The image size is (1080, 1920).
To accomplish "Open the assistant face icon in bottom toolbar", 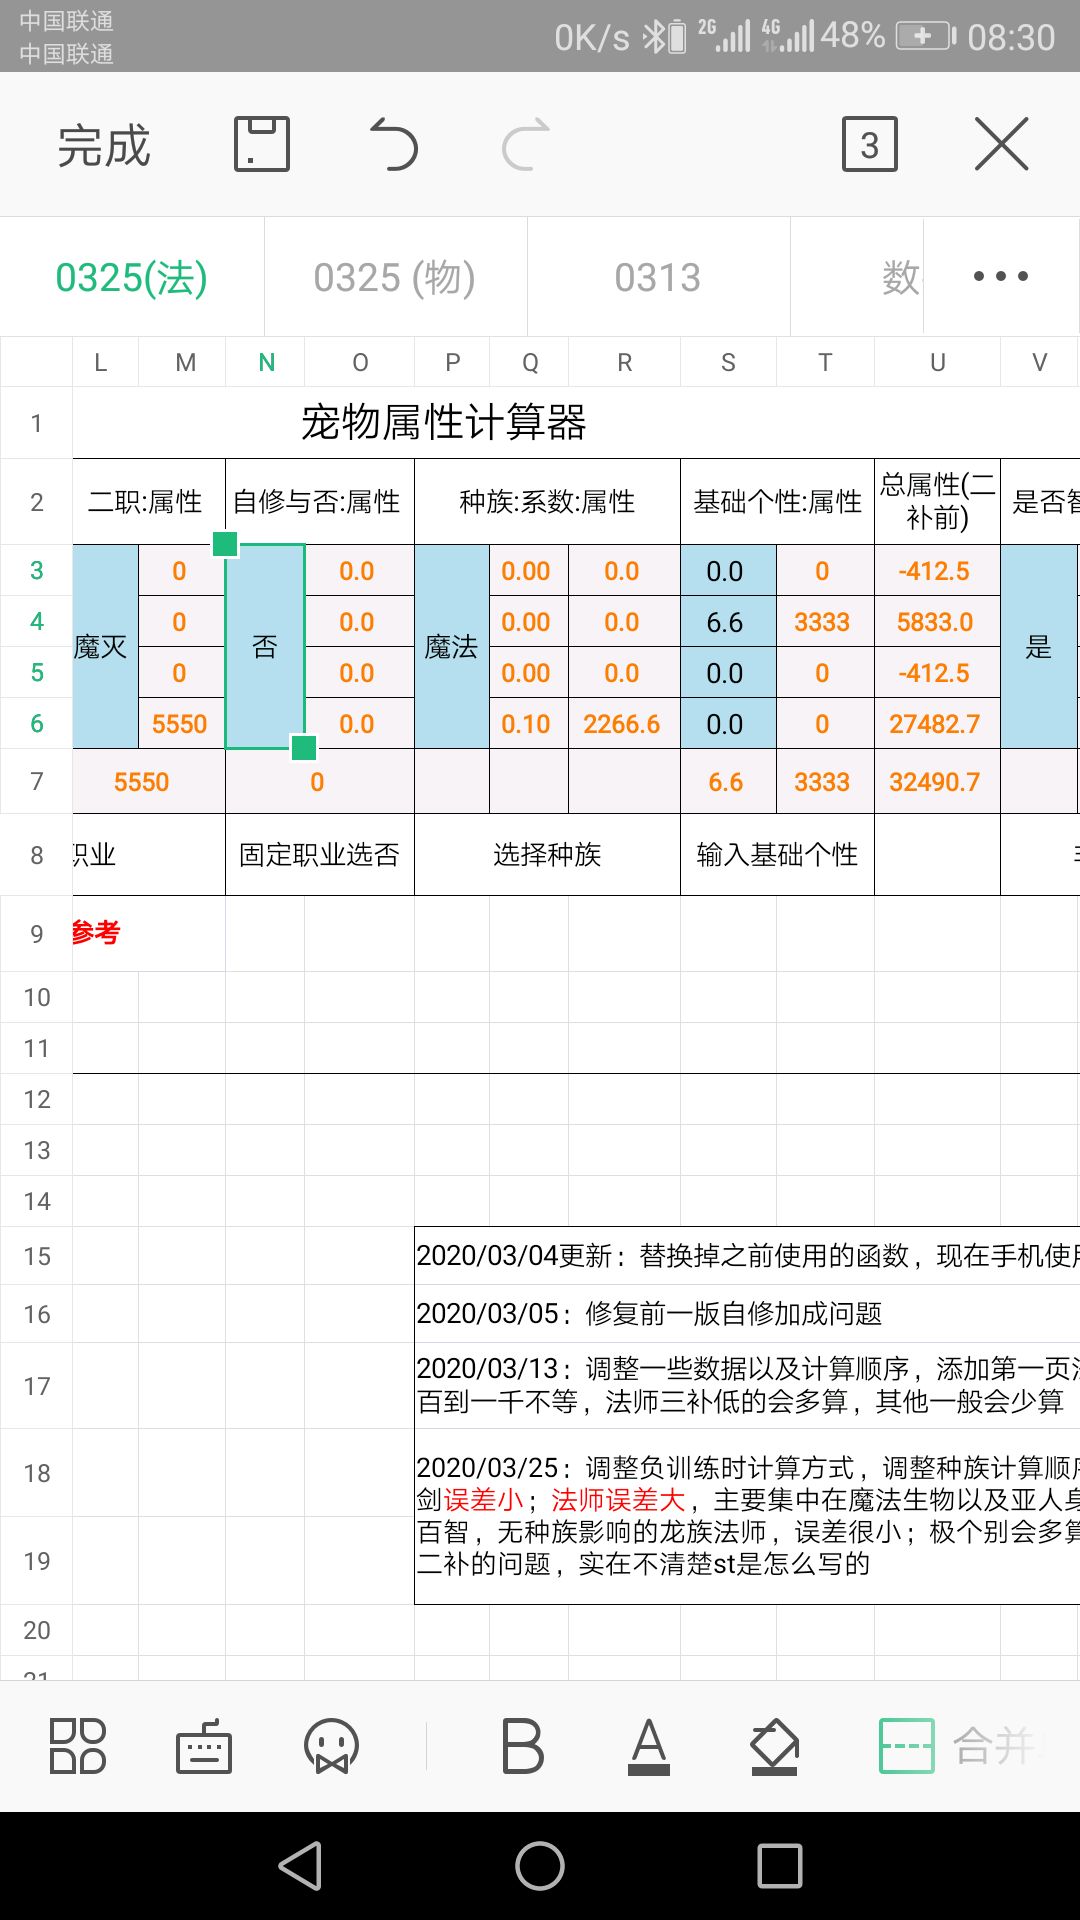I will pyautogui.click(x=331, y=1746).
